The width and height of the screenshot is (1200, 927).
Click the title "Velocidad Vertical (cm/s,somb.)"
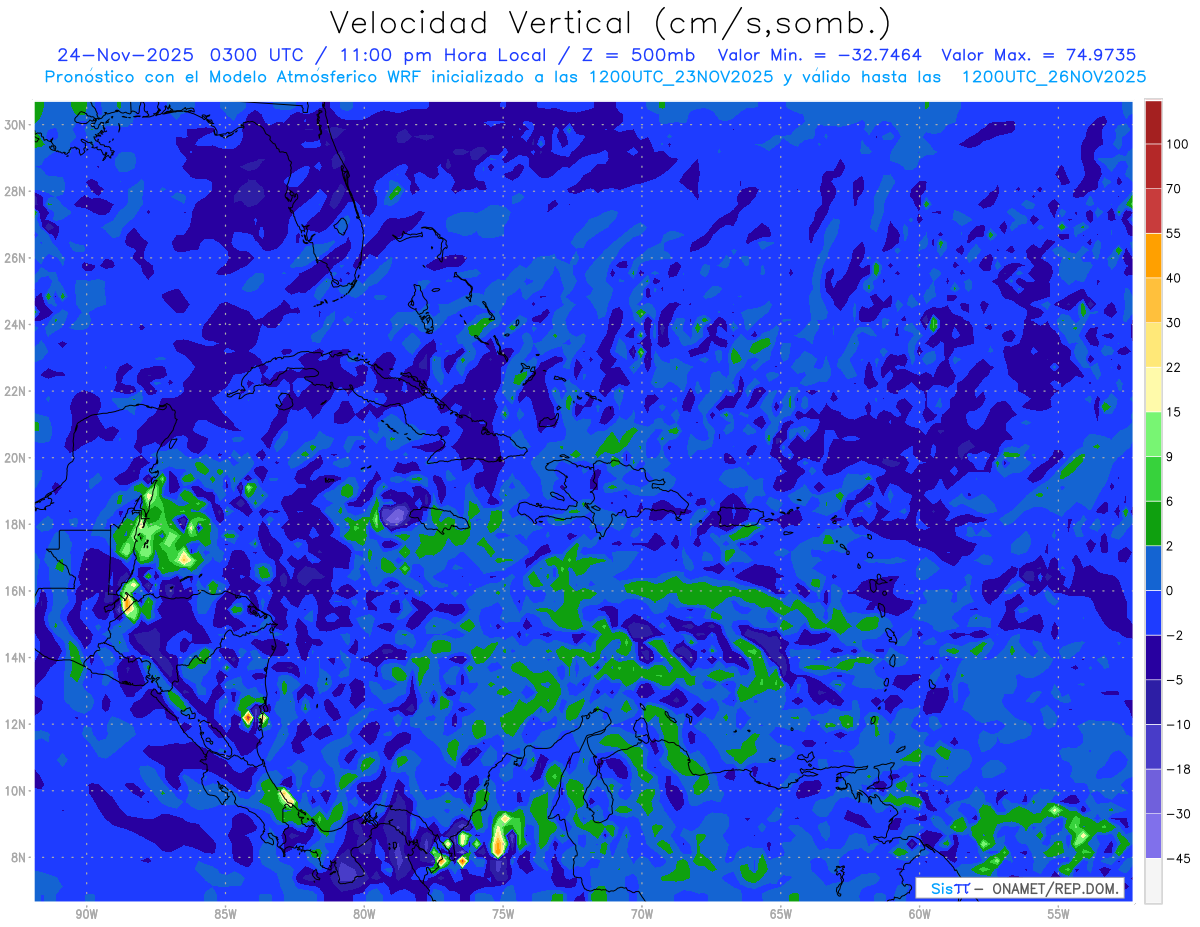click(610, 23)
